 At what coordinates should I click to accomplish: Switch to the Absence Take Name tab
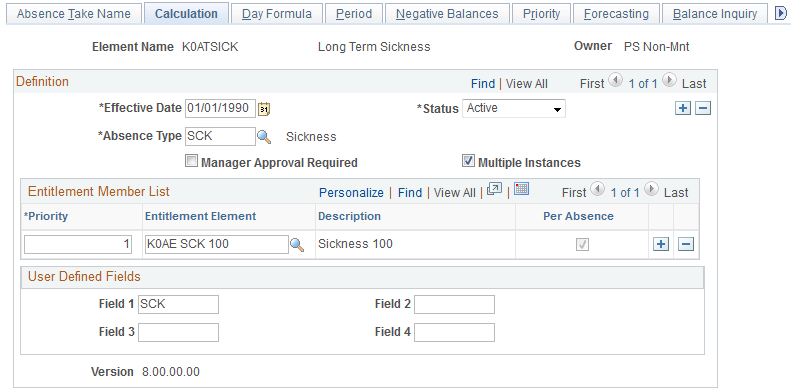(x=74, y=14)
